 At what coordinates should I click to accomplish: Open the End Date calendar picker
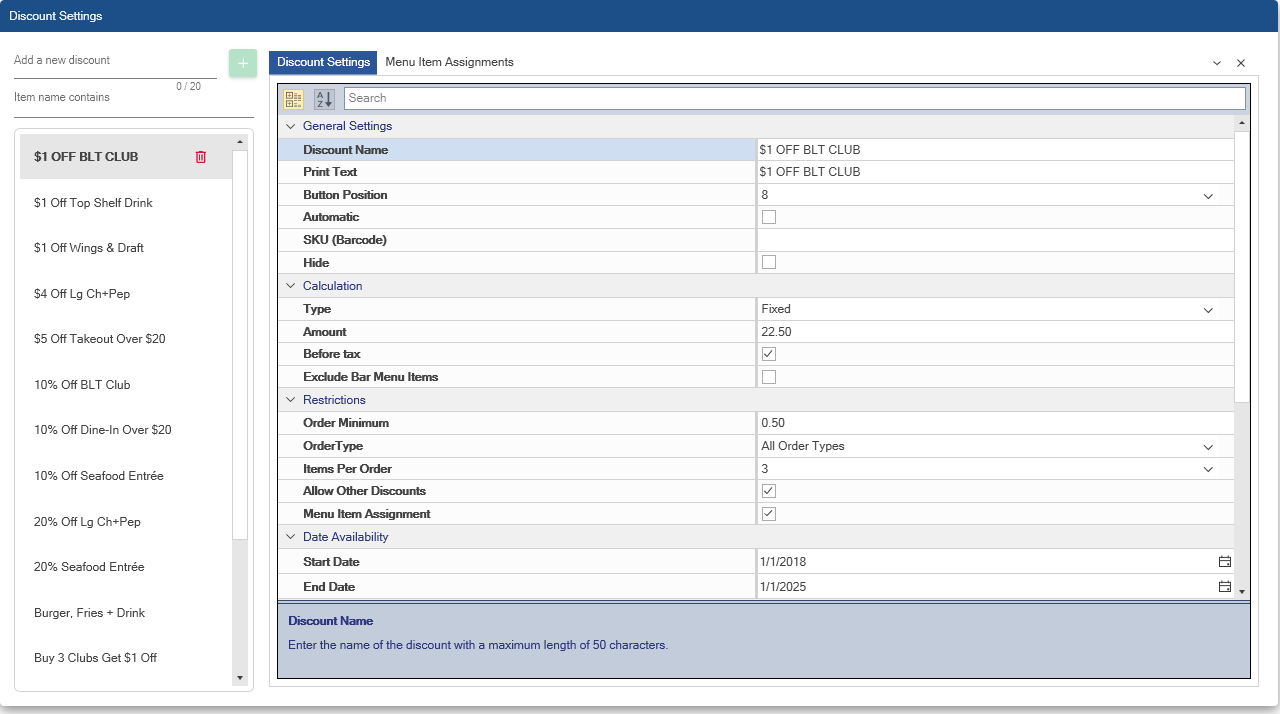pyautogui.click(x=1224, y=587)
